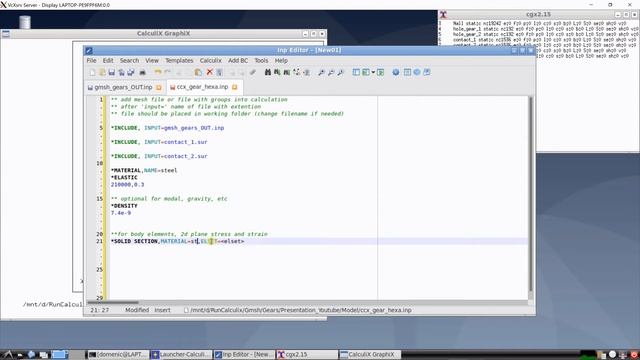Open a file using the folder icon

[x=102, y=72]
